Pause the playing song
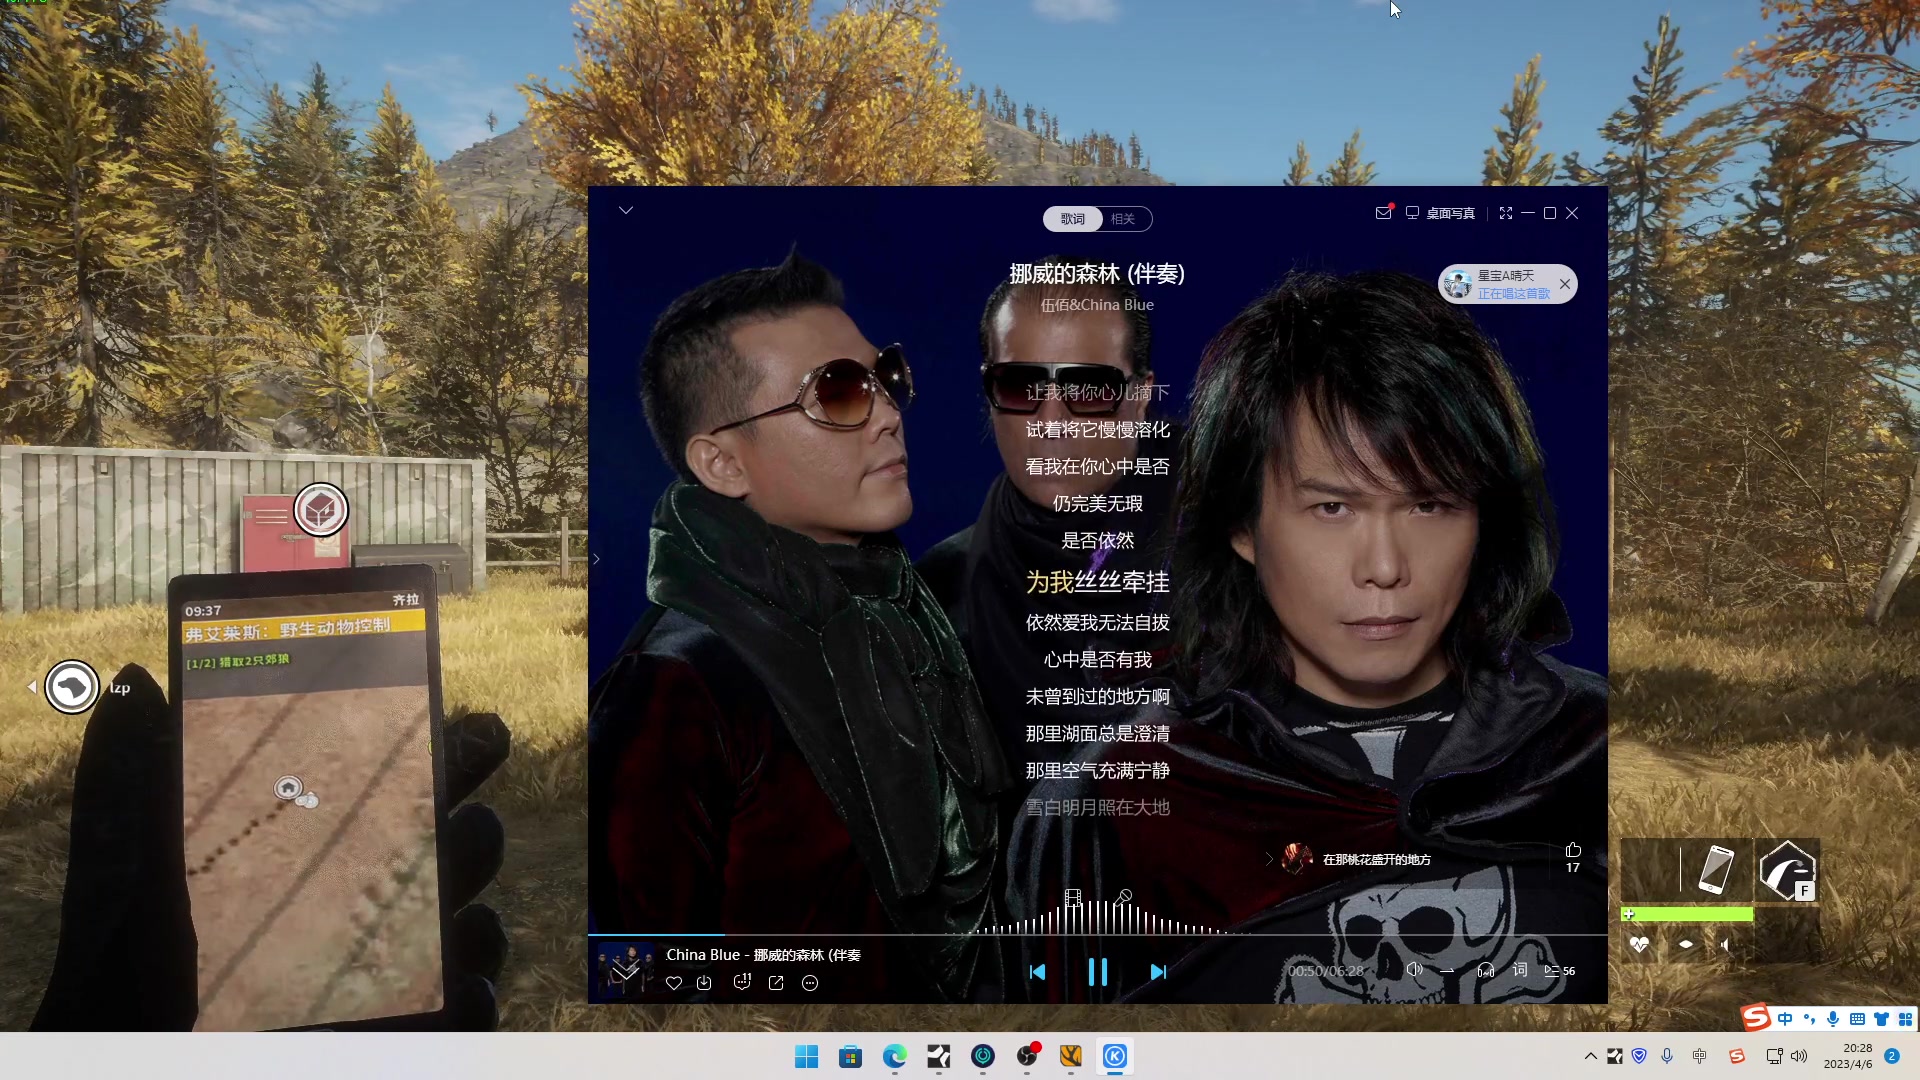This screenshot has height=1080, width=1920. pos(1097,972)
